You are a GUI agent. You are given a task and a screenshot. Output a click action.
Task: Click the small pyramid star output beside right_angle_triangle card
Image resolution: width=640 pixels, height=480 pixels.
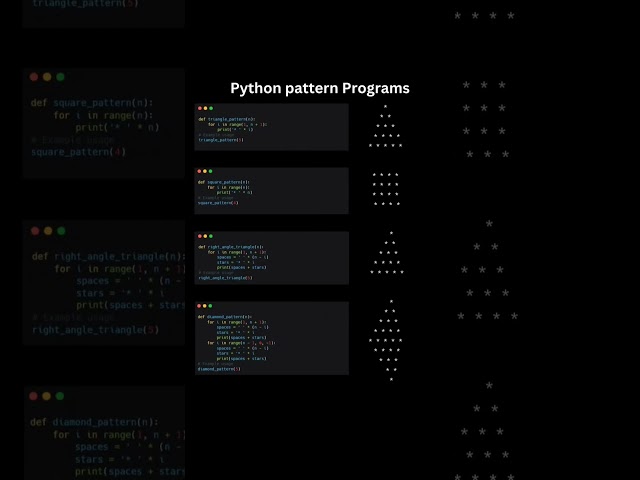(387, 252)
